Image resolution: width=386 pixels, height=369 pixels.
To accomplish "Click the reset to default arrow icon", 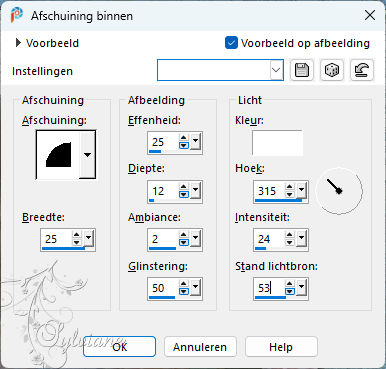I will coord(362,70).
